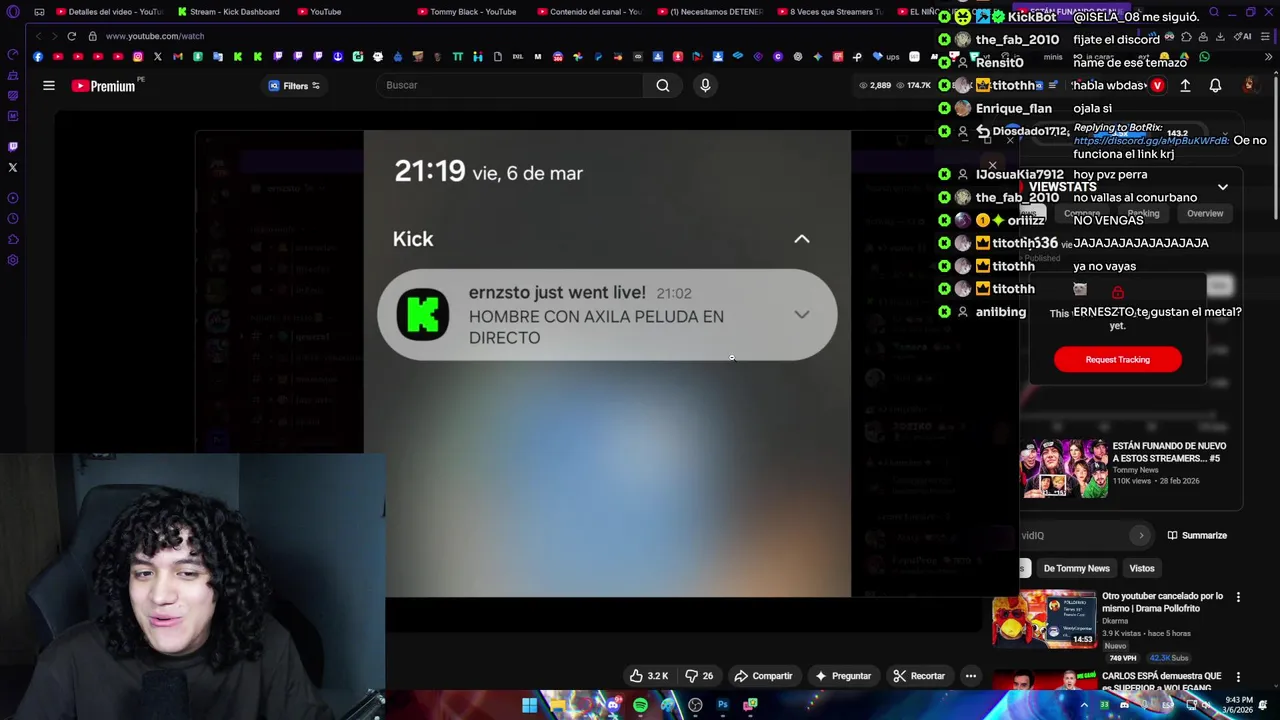1280x720 pixels.
Task: Click the X (Twitter) bookmark in bookmarks bar
Action: point(157,57)
